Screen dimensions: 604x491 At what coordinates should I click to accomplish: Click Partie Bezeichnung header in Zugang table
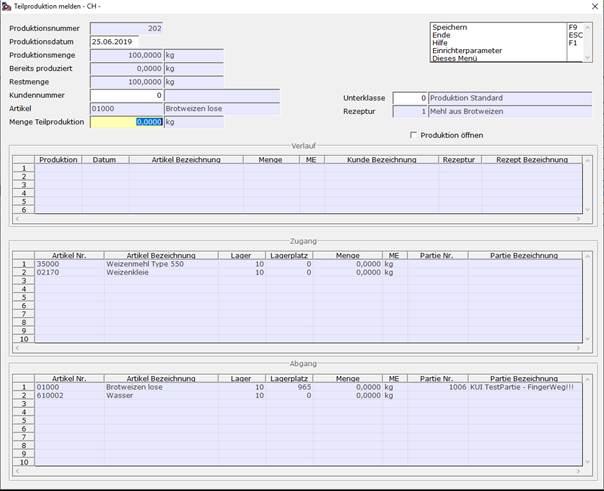(x=525, y=255)
